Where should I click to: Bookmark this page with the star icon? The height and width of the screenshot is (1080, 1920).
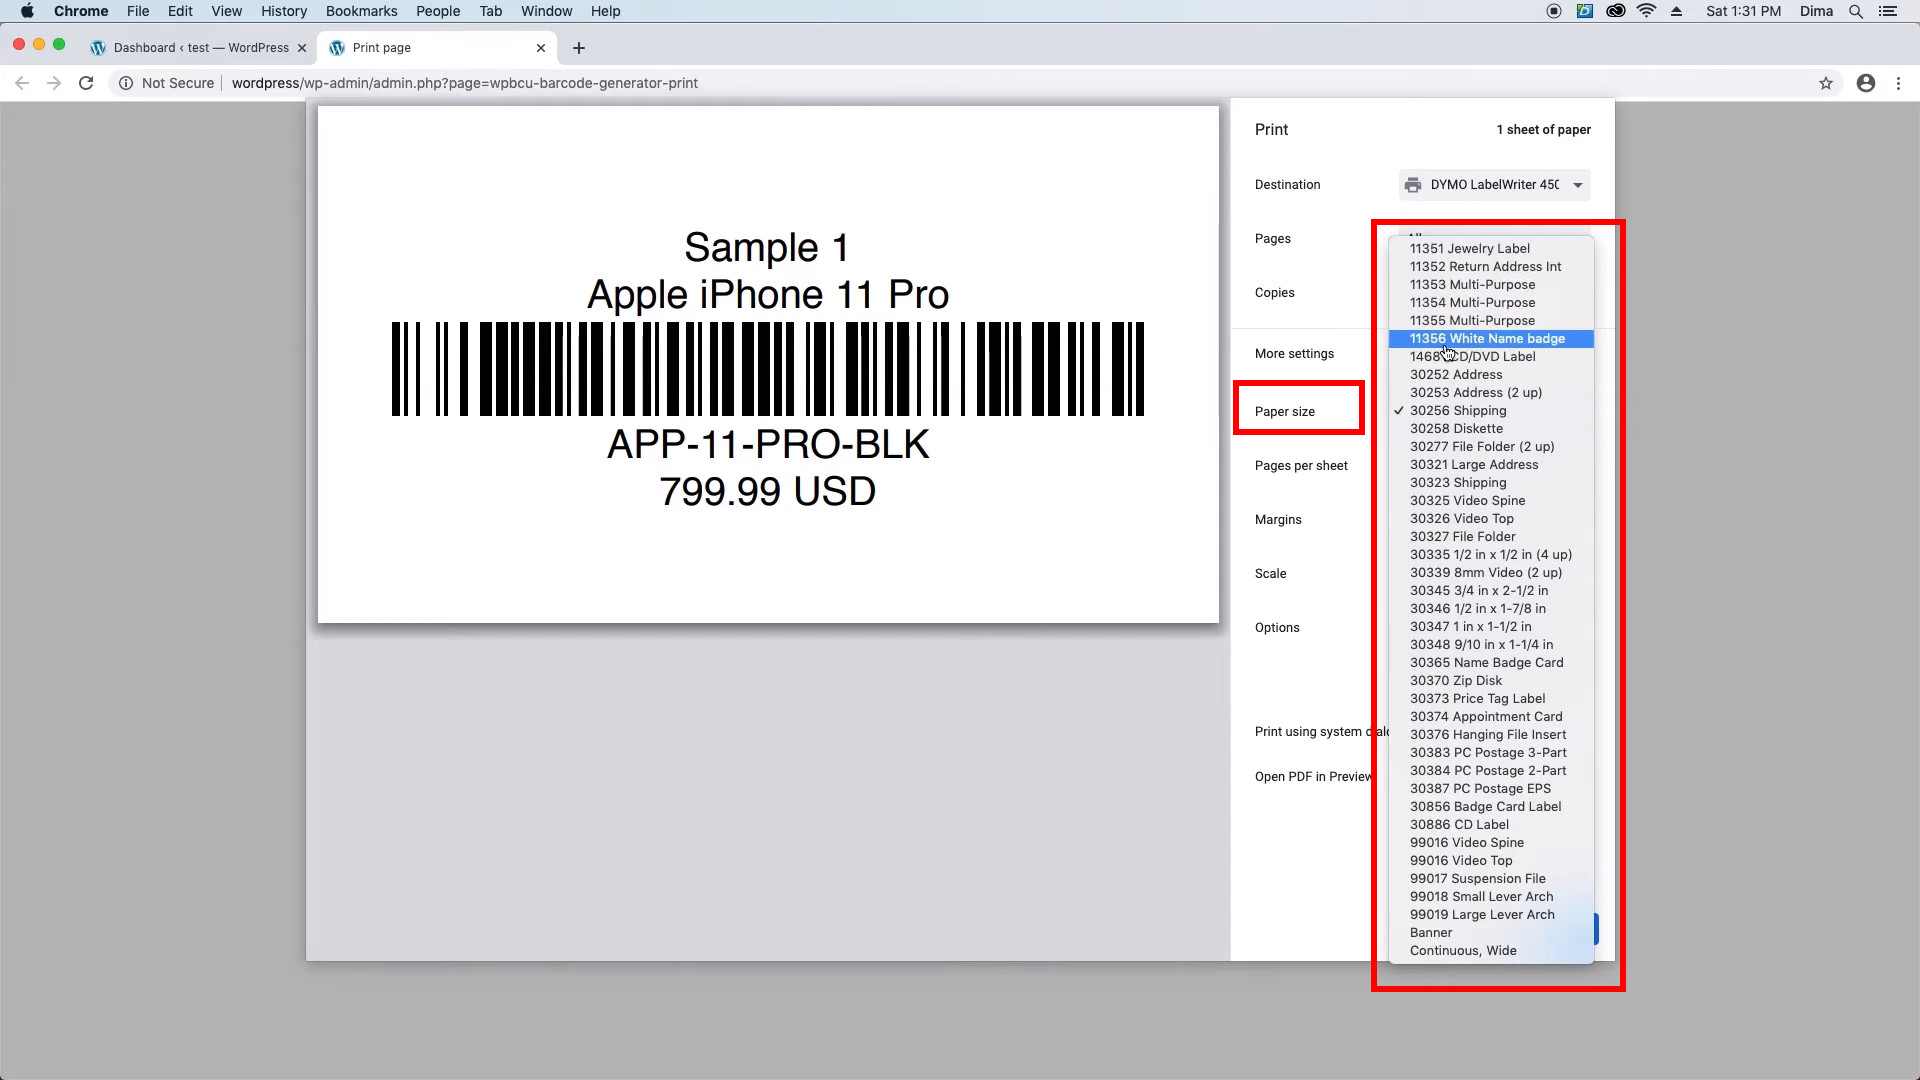pyautogui.click(x=1826, y=83)
